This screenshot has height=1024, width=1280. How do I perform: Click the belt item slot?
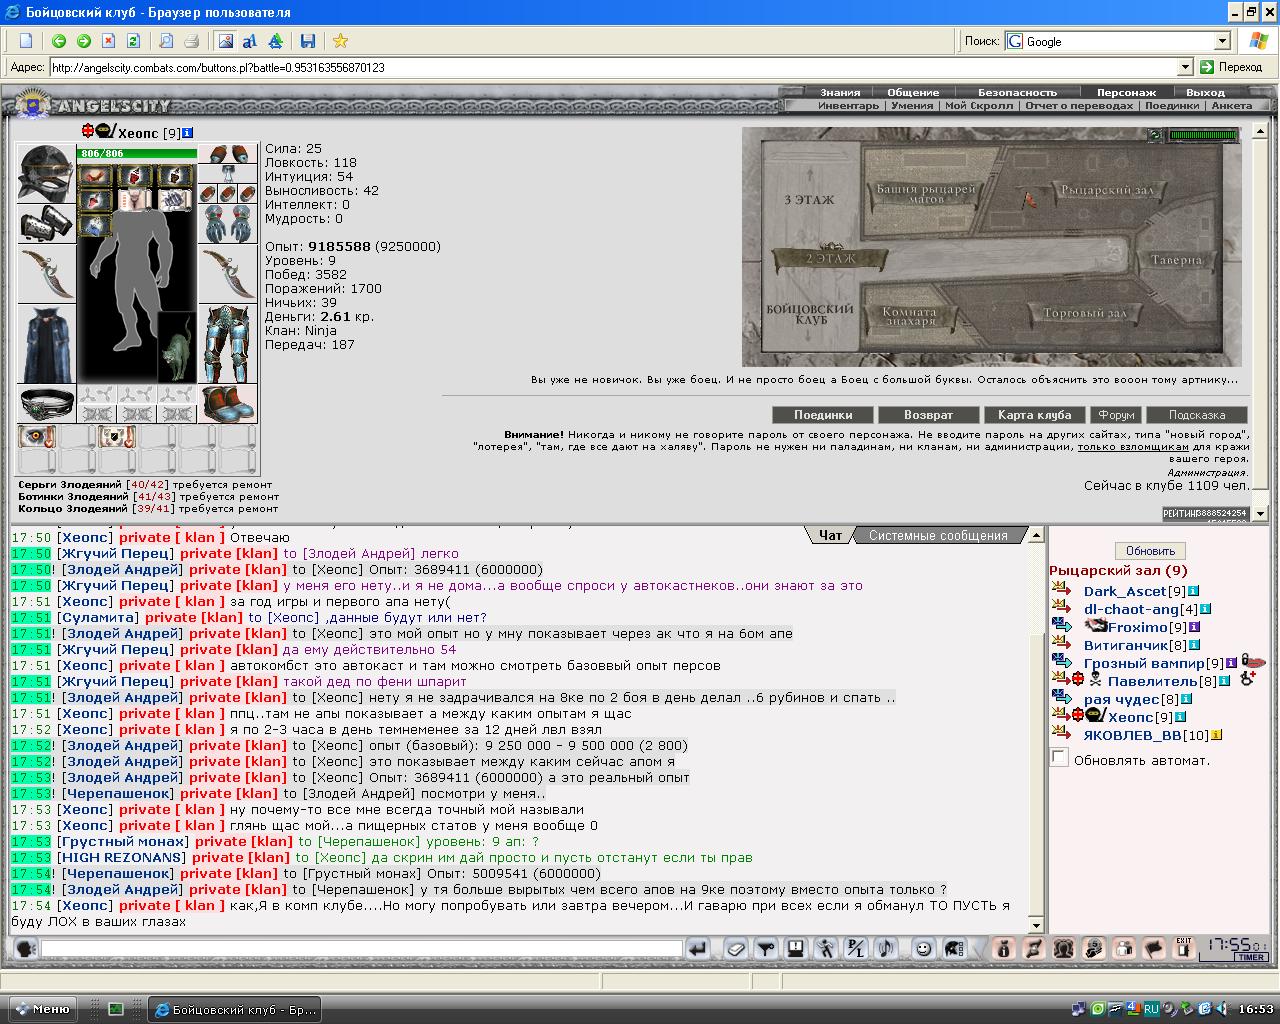pyautogui.click(x=46, y=403)
